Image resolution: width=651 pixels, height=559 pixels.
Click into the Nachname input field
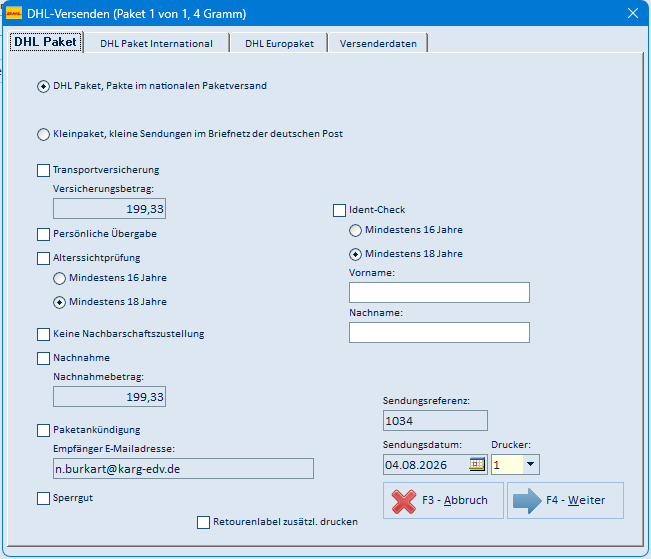pos(439,332)
